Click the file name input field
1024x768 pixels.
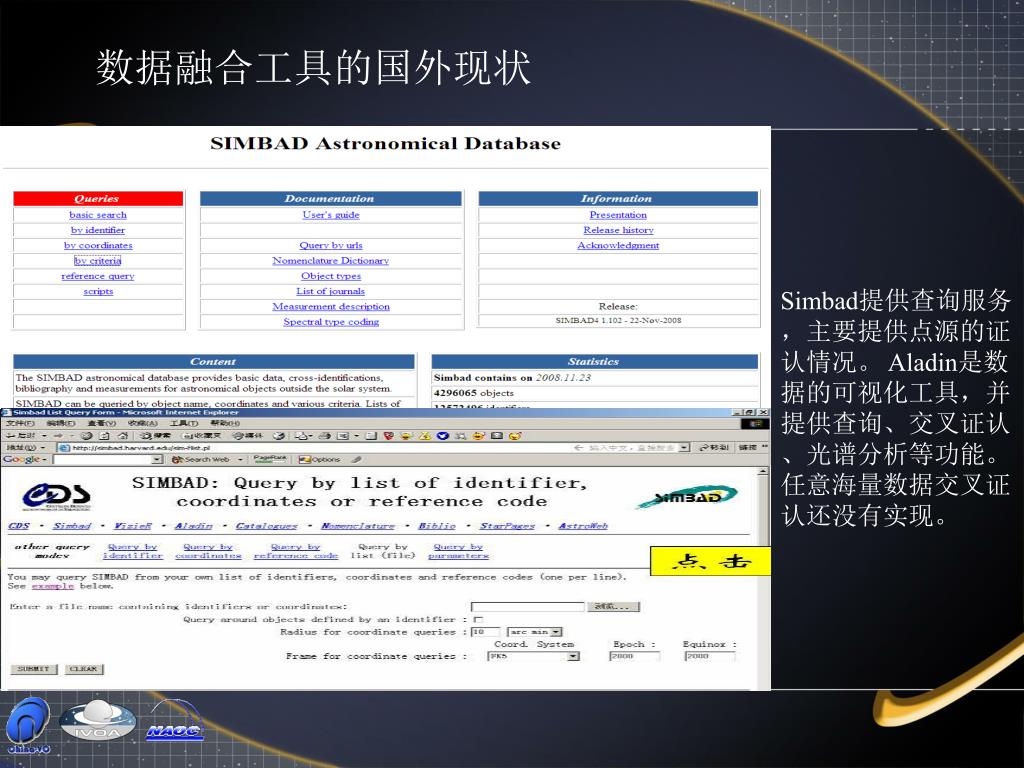[528, 607]
